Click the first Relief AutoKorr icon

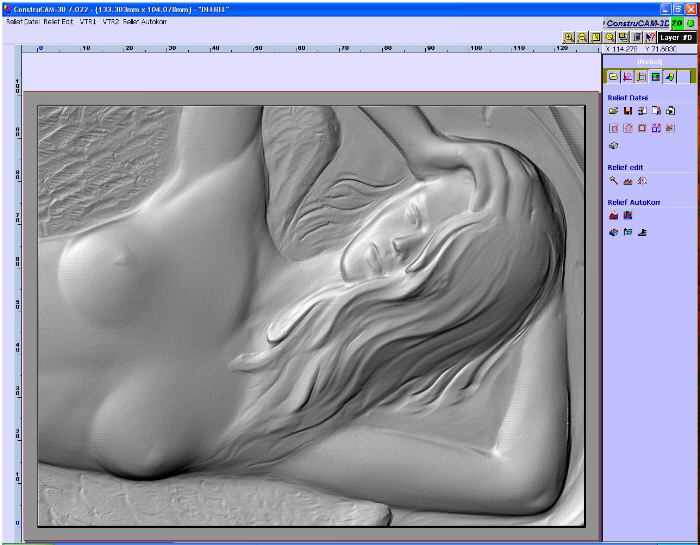[613, 215]
